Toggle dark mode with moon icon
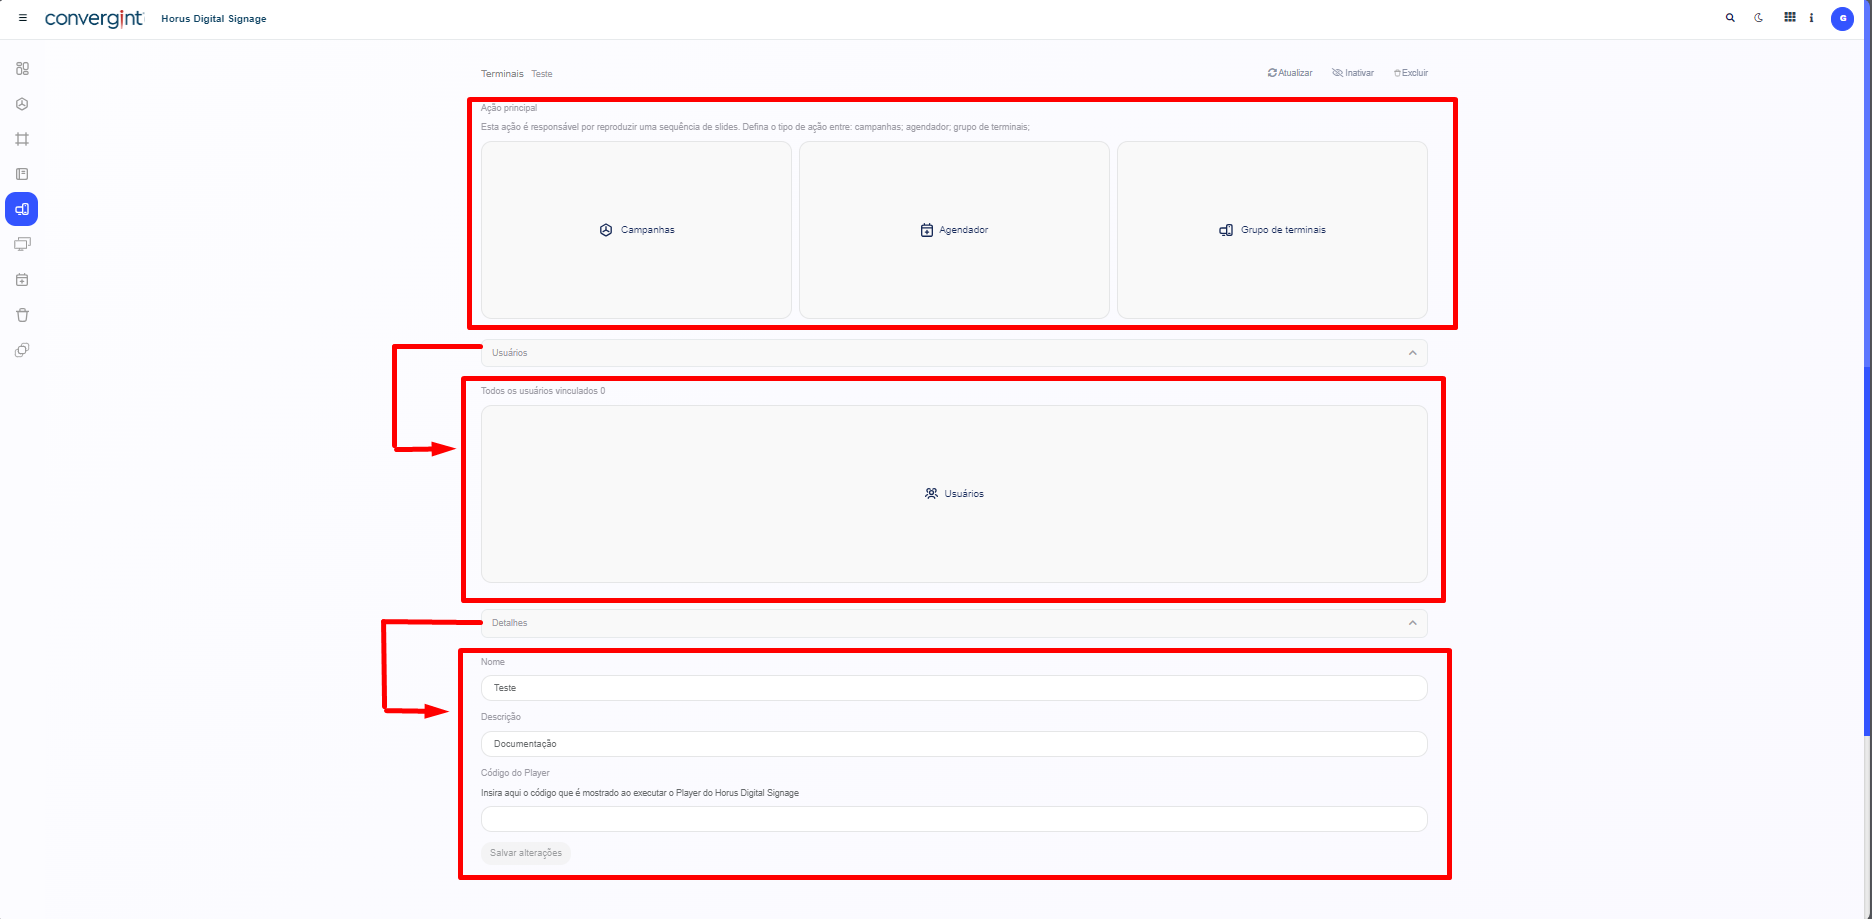 click(1759, 18)
